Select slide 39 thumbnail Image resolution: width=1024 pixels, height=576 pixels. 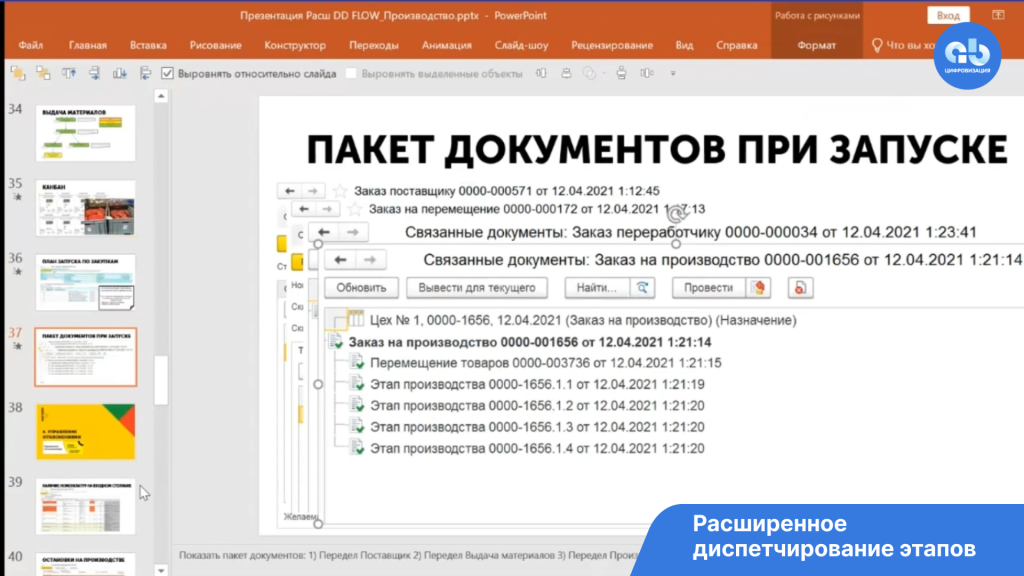tap(86, 507)
